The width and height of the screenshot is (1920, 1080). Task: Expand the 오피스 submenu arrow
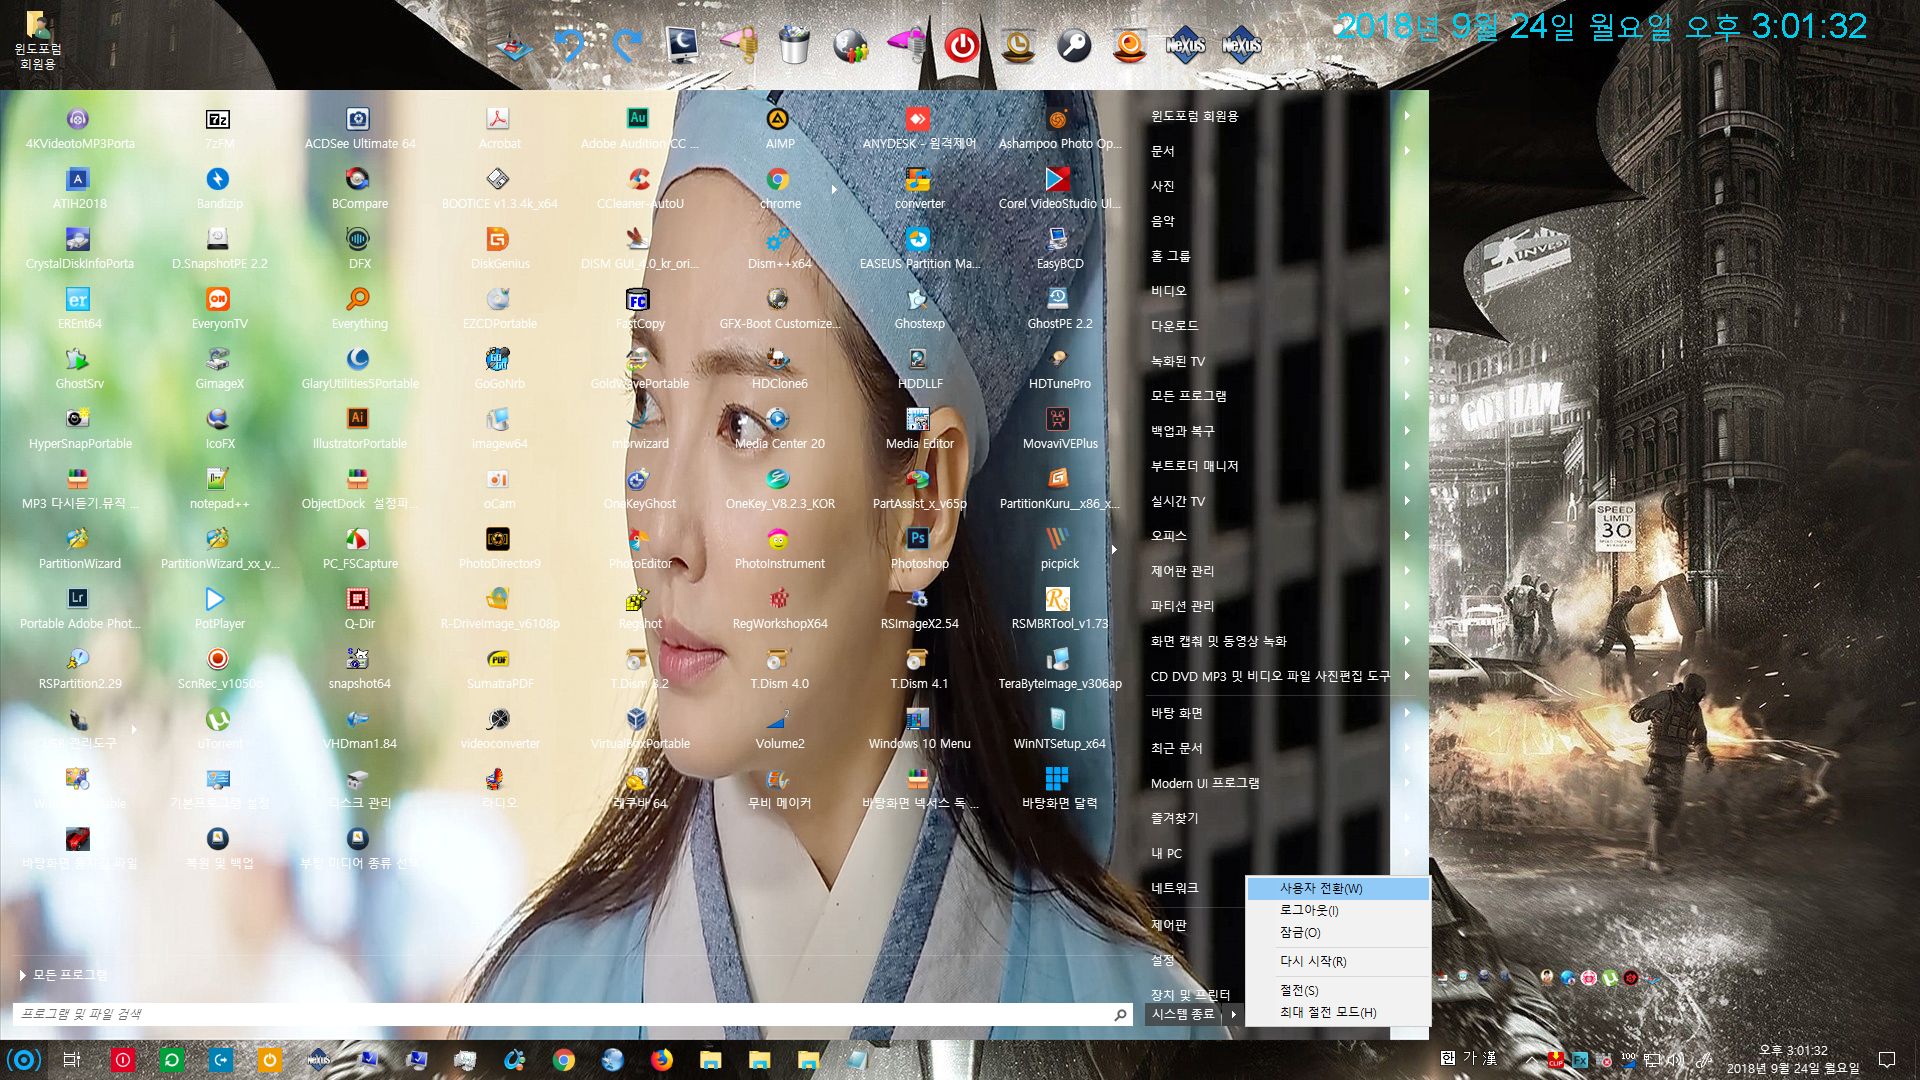(1407, 536)
